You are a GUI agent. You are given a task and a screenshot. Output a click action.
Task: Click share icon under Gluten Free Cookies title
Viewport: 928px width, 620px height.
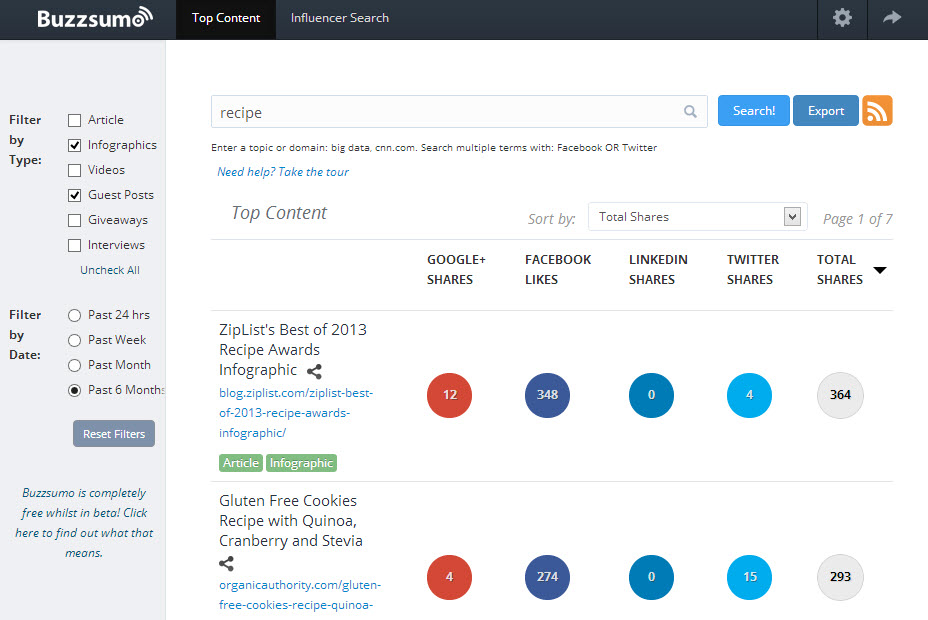coord(227,563)
